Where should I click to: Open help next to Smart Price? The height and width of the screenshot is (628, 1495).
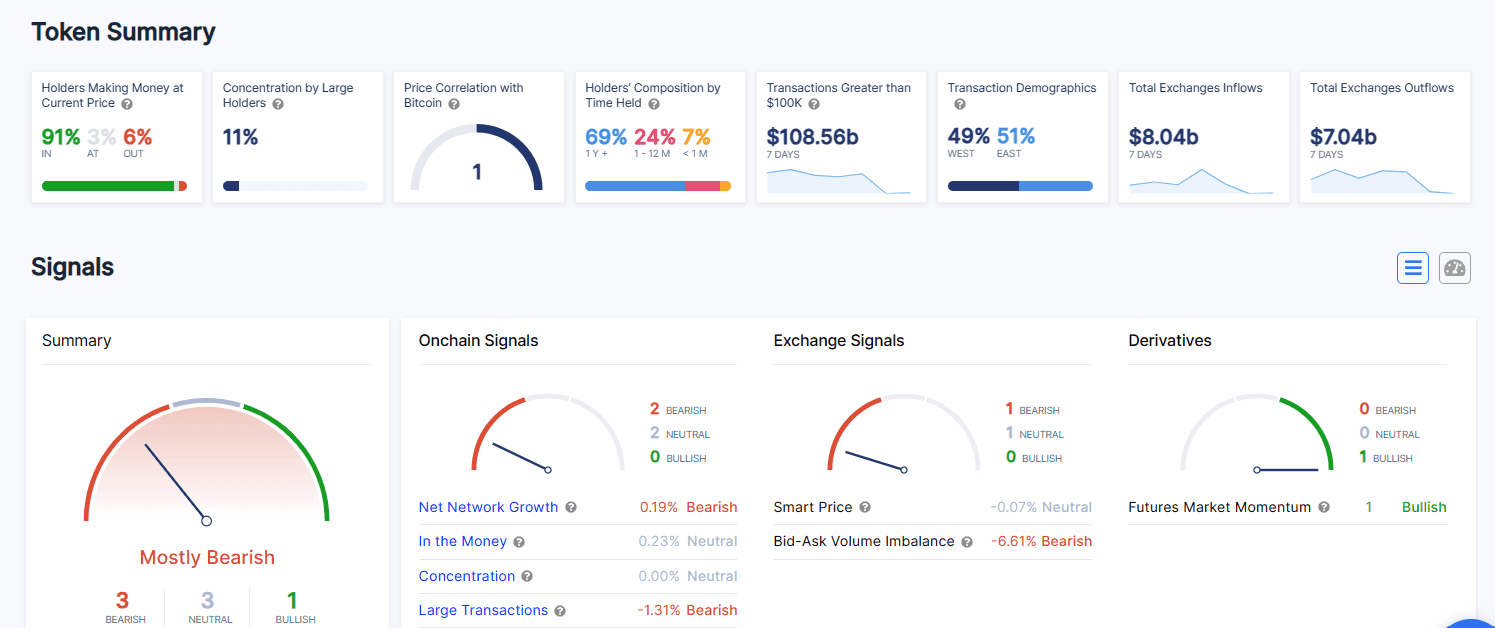864,507
